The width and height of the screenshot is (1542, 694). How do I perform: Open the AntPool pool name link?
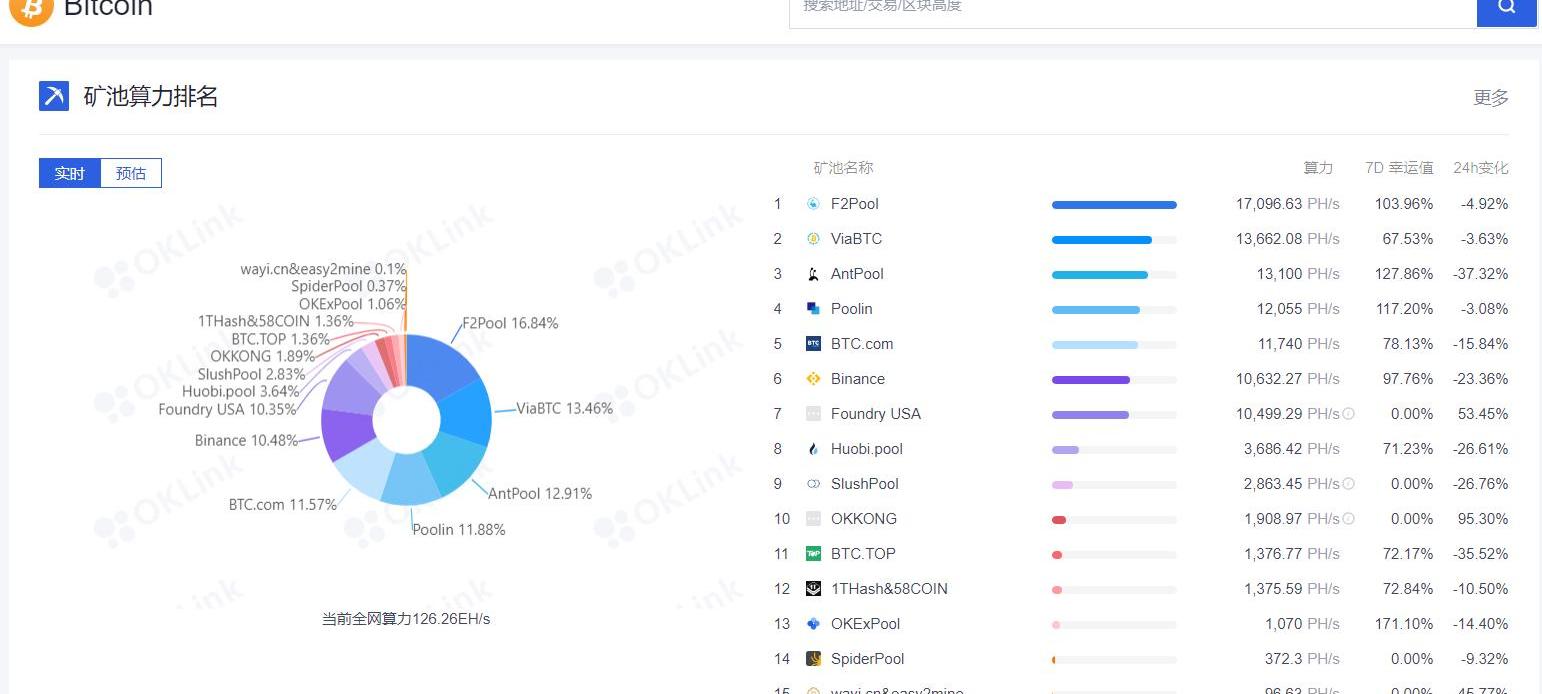pos(857,274)
